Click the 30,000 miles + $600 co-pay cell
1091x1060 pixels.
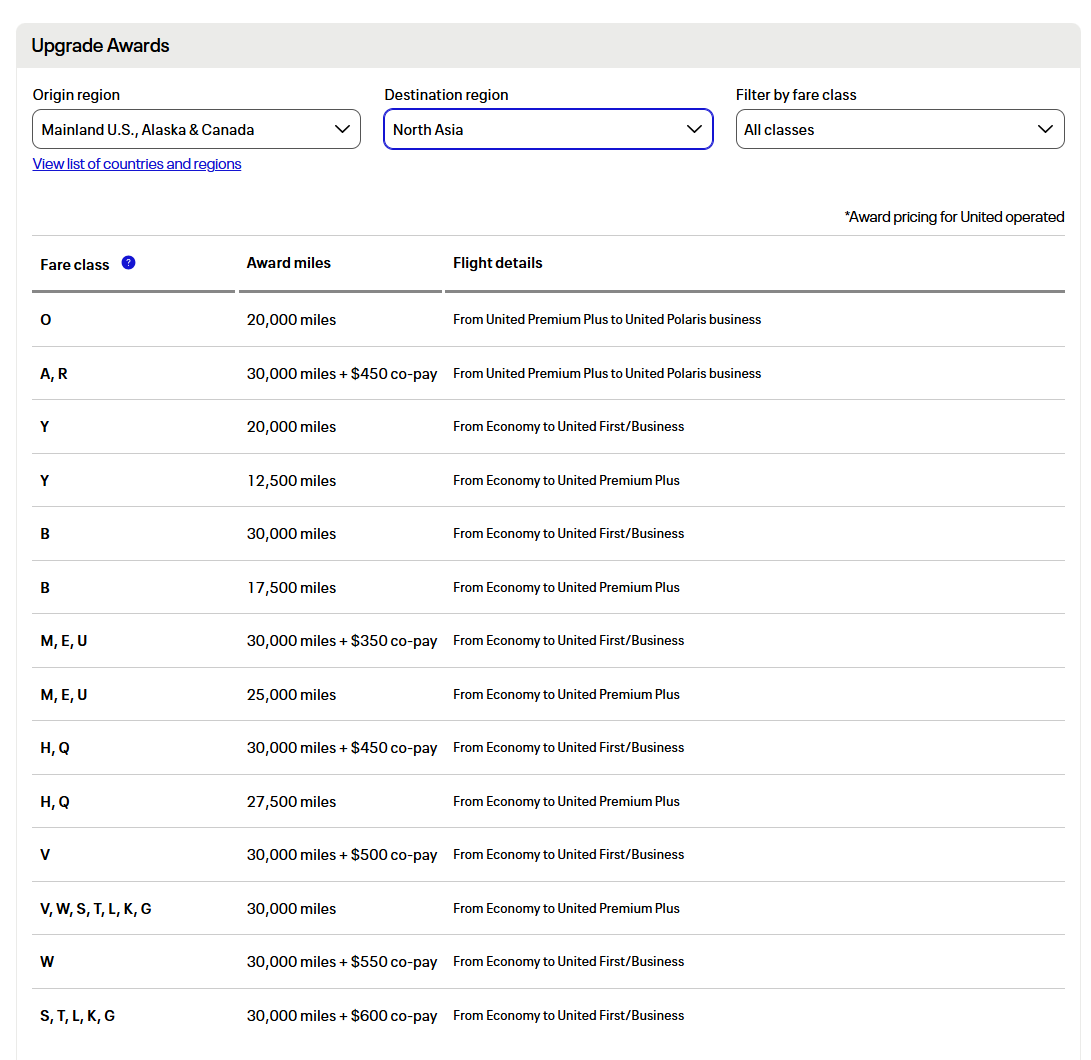click(342, 1015)
